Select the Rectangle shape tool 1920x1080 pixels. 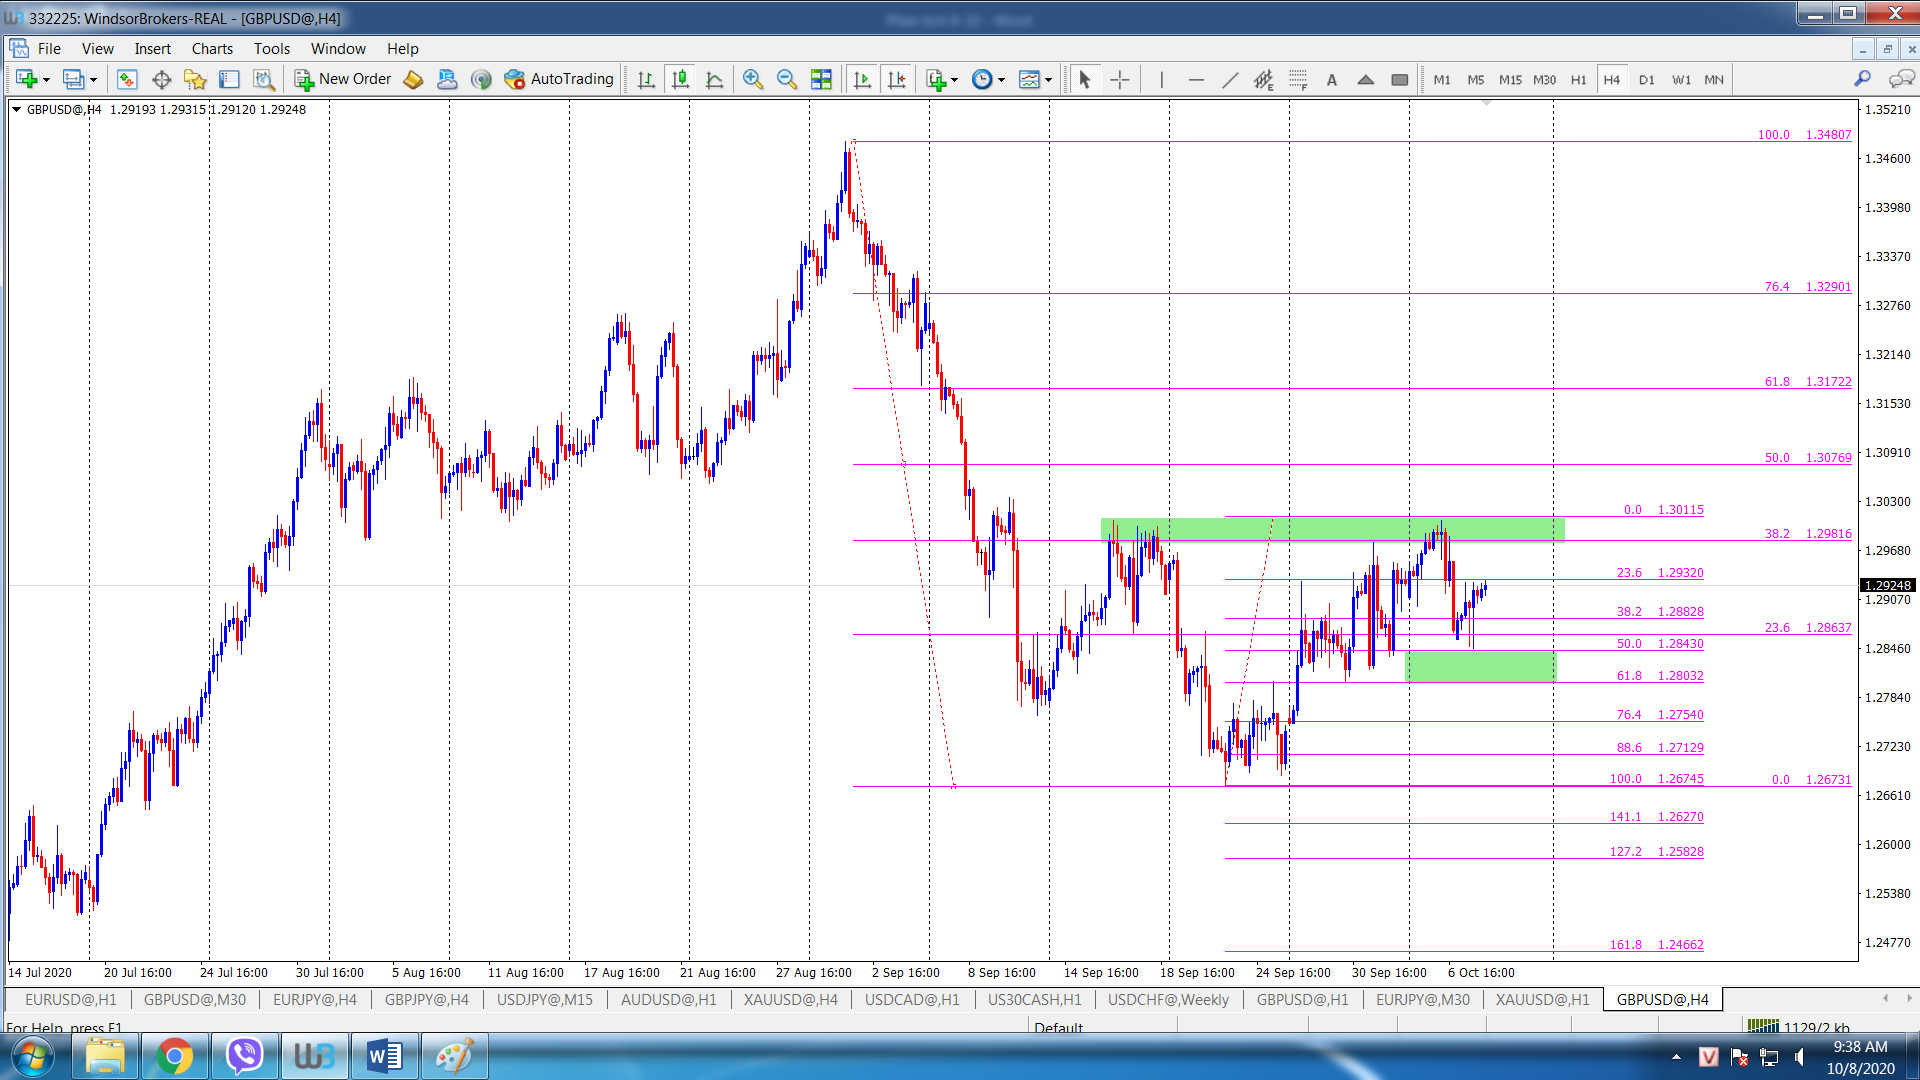pos(1400,79)
